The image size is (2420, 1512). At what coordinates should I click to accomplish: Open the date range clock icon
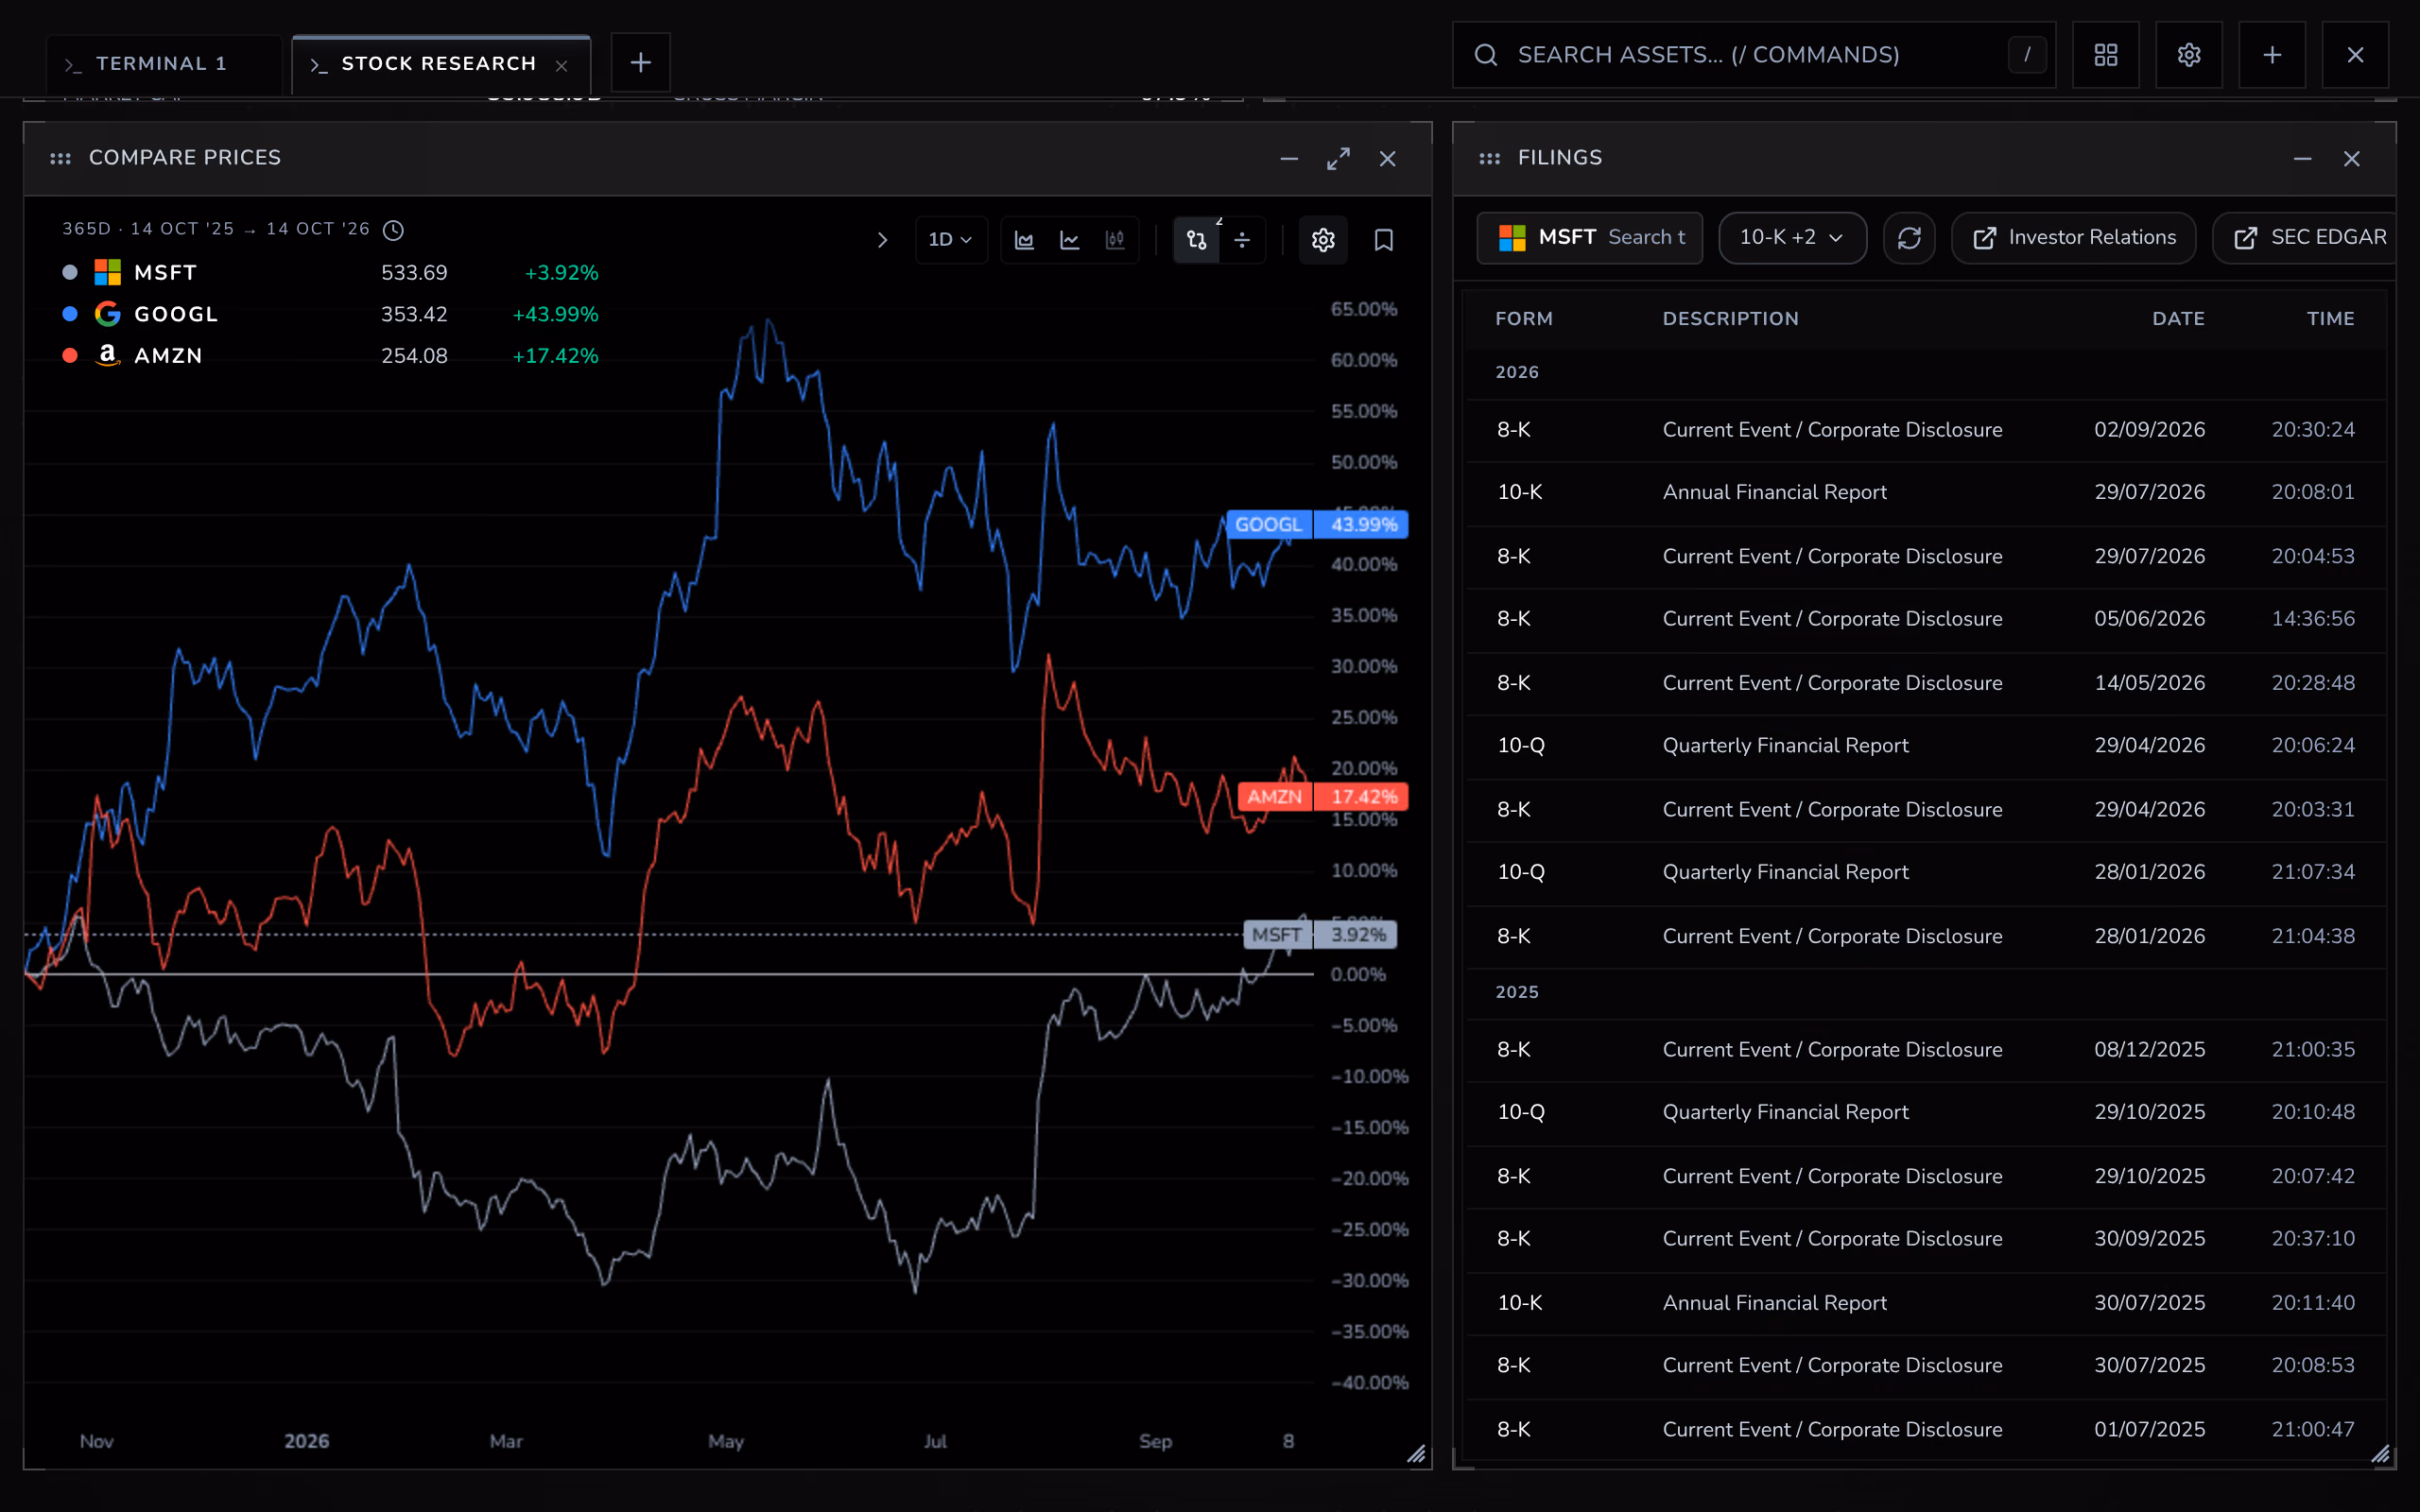click(x=394, y=230)
